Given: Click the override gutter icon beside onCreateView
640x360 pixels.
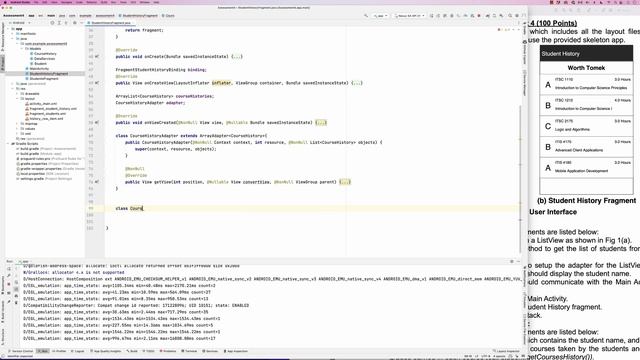Looking at the screenshot, I should (x=97, y=83).
